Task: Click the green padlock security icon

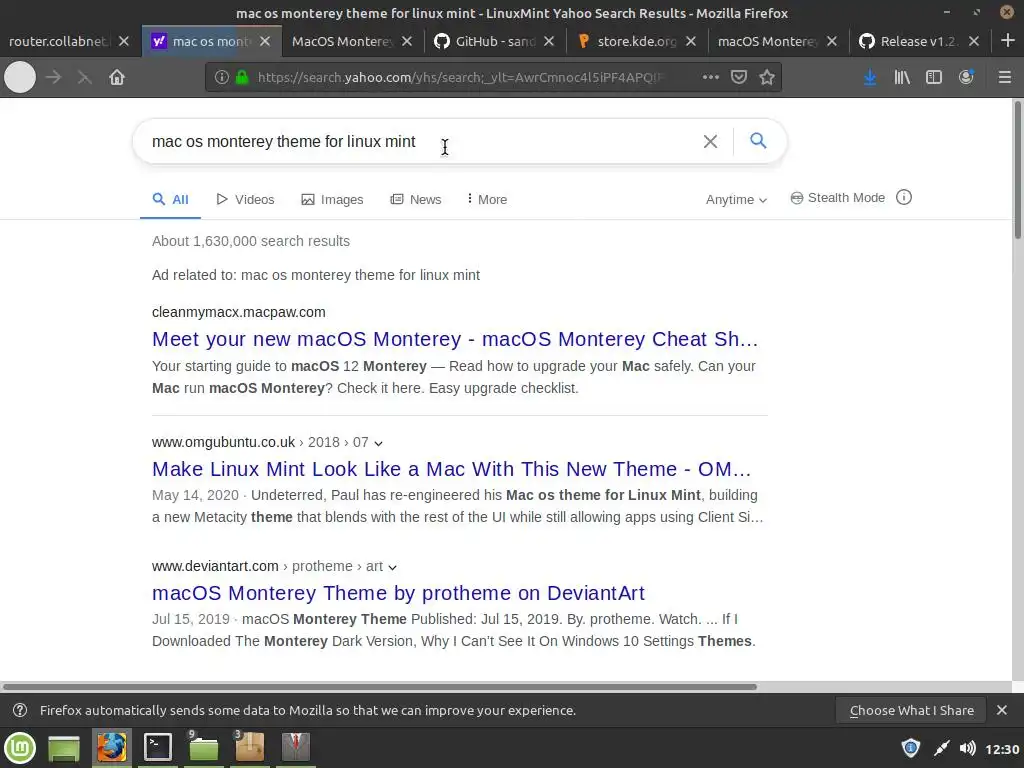Action: coord(242,77)
